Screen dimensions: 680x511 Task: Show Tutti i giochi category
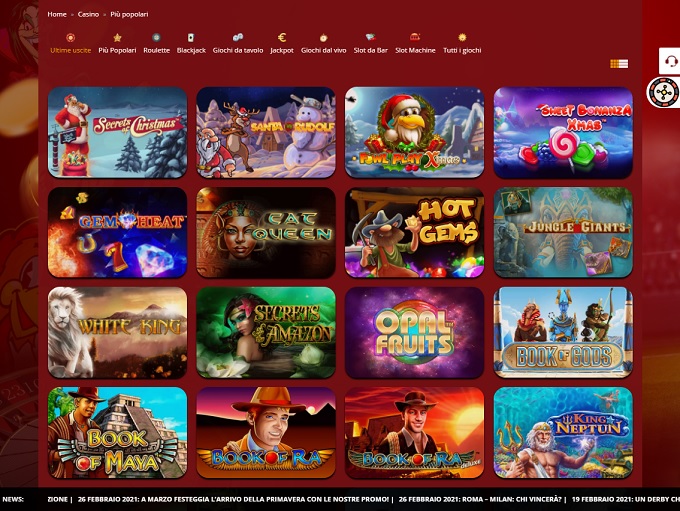(x=462, y=37)
